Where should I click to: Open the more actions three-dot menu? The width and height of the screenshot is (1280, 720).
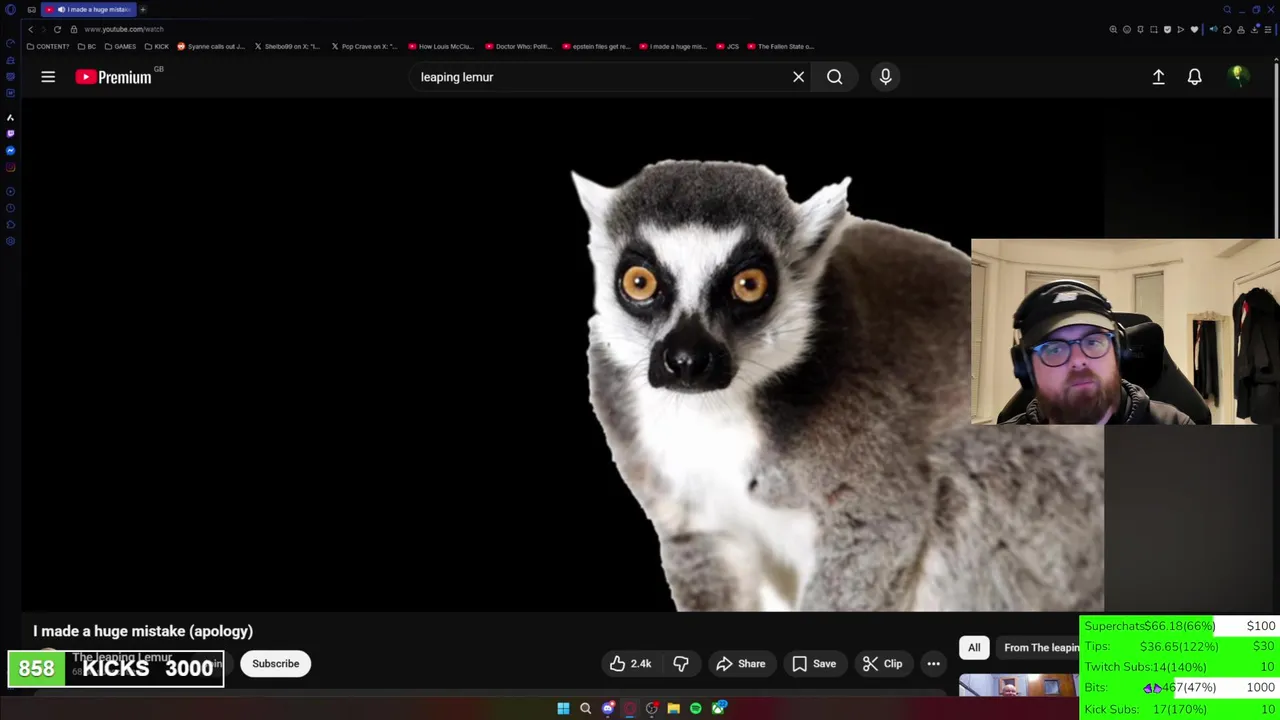click(x=933, y=664)
